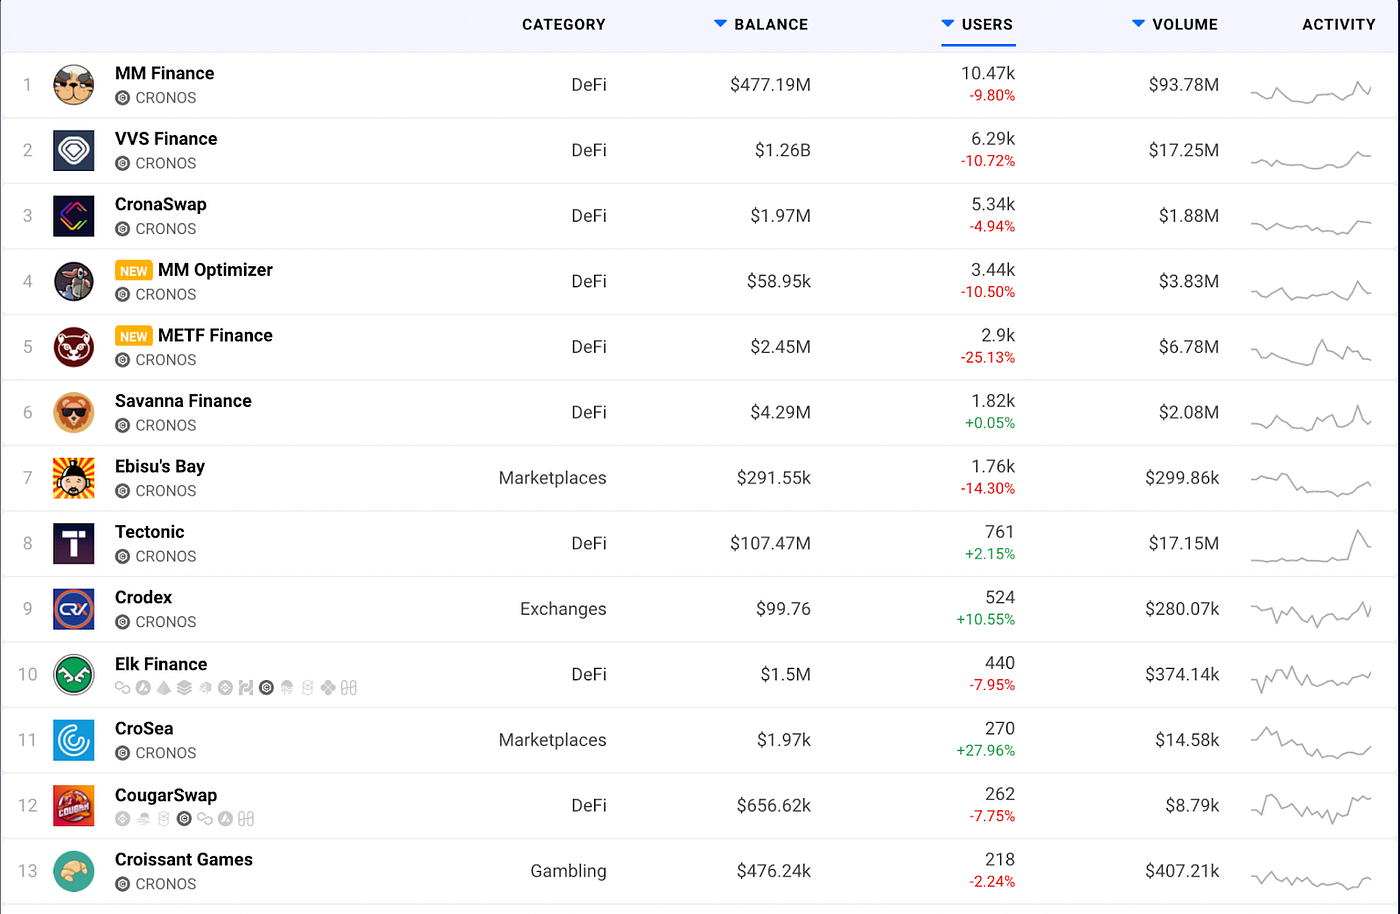The width and height of the screenshot is (1400, 914).
Task: Open the Savanna Finance lion logo
Action: click(74, 412)
